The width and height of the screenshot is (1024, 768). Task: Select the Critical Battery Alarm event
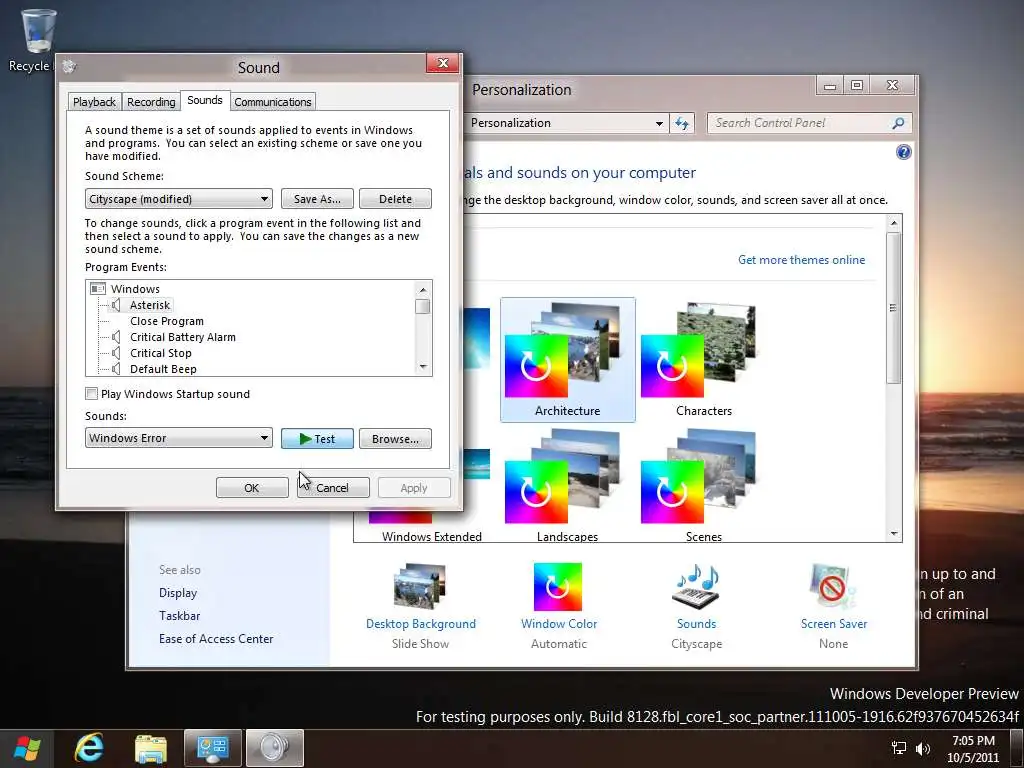click(183, 337)
